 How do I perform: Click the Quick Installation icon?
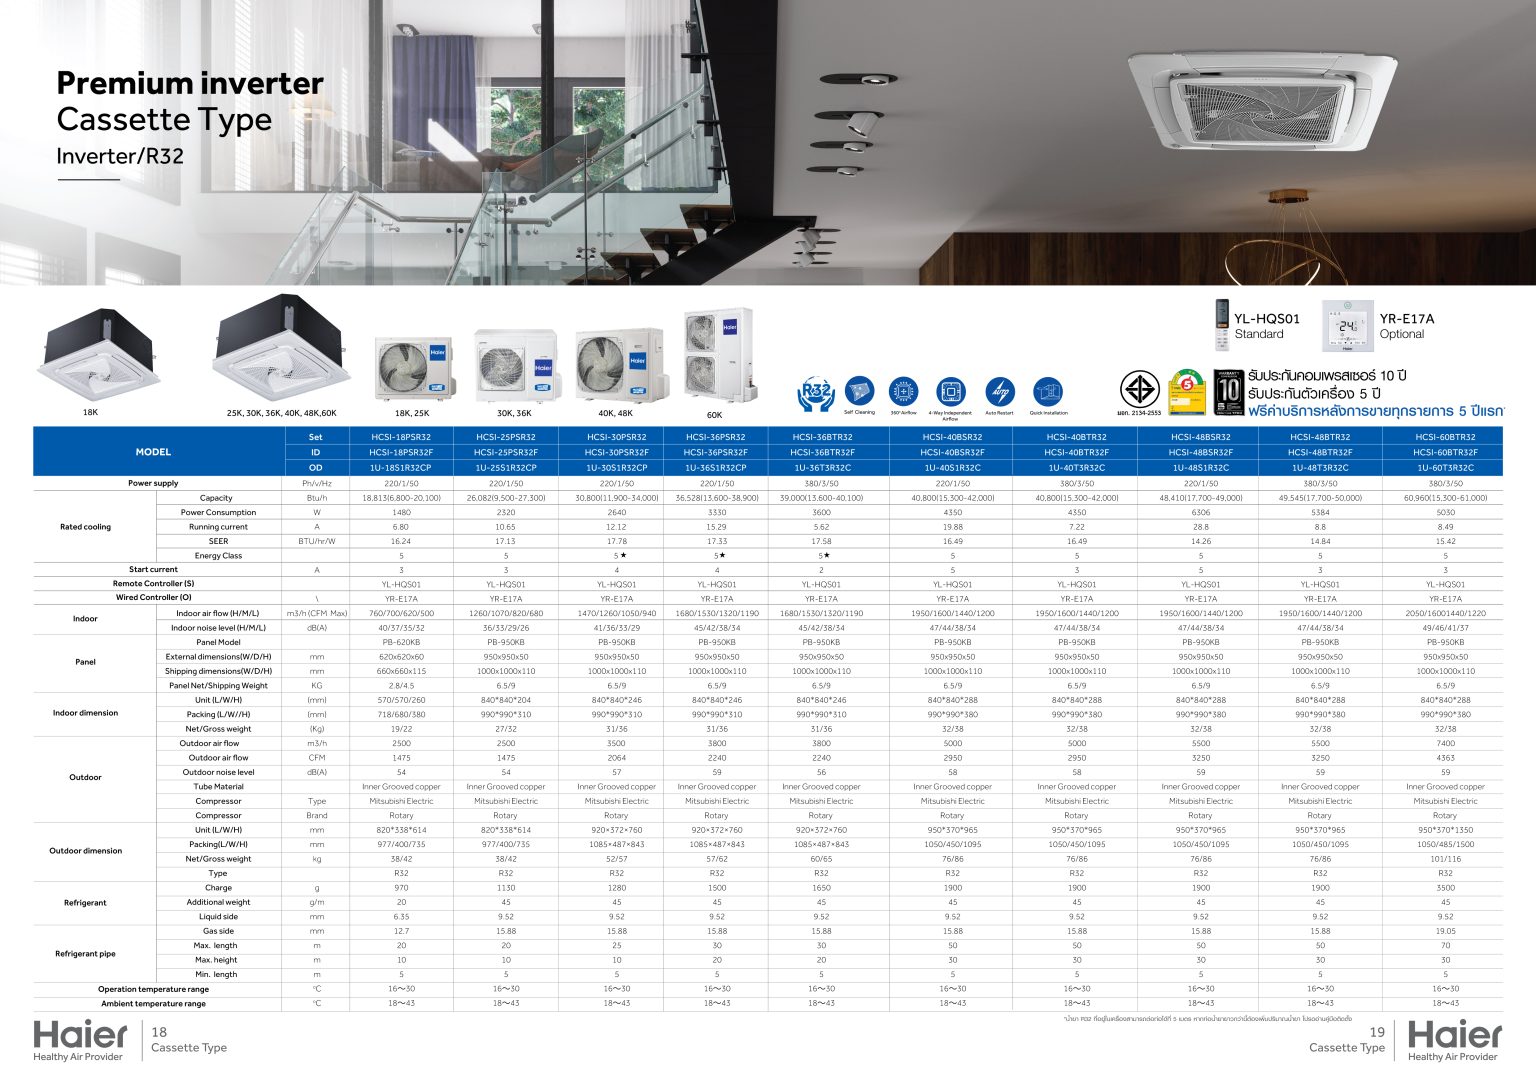point(1049,390)
